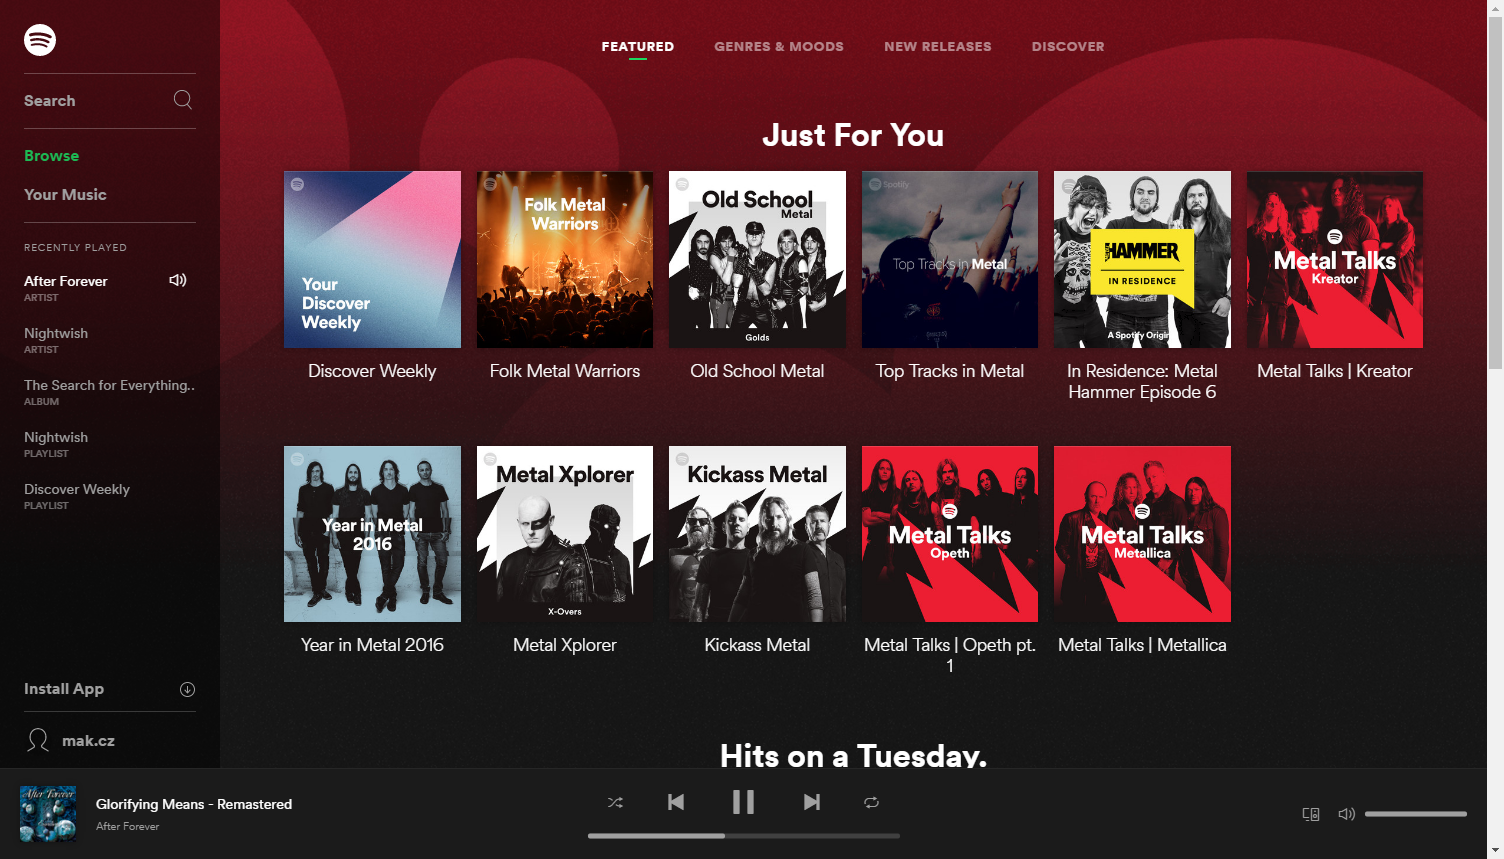Select Browse in the sidebar

point(51,156)
